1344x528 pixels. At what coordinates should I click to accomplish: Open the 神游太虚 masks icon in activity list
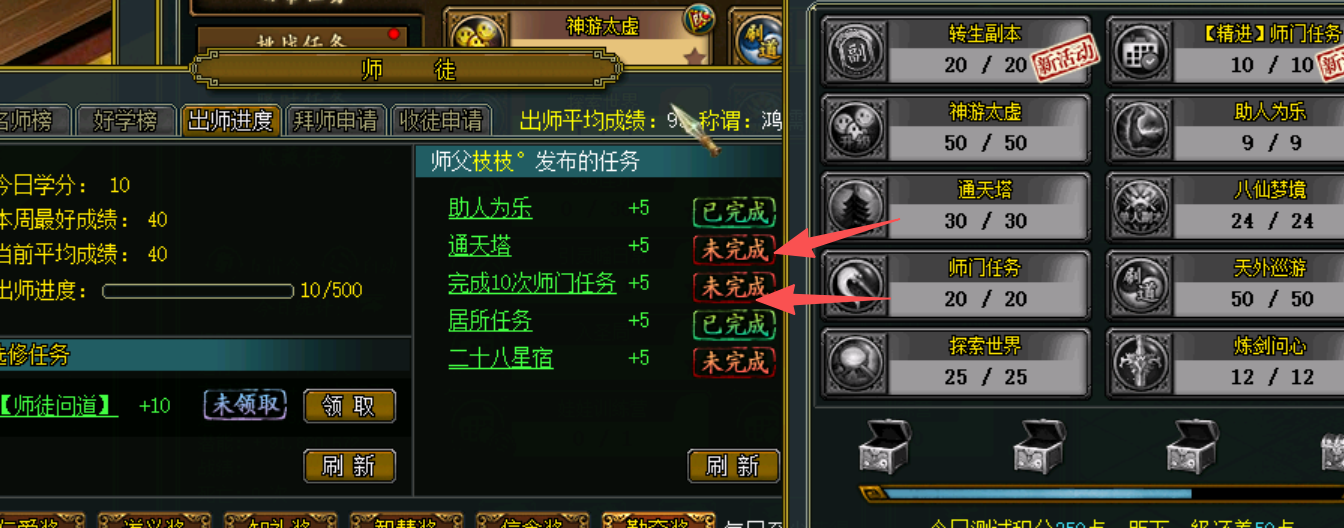856,130
